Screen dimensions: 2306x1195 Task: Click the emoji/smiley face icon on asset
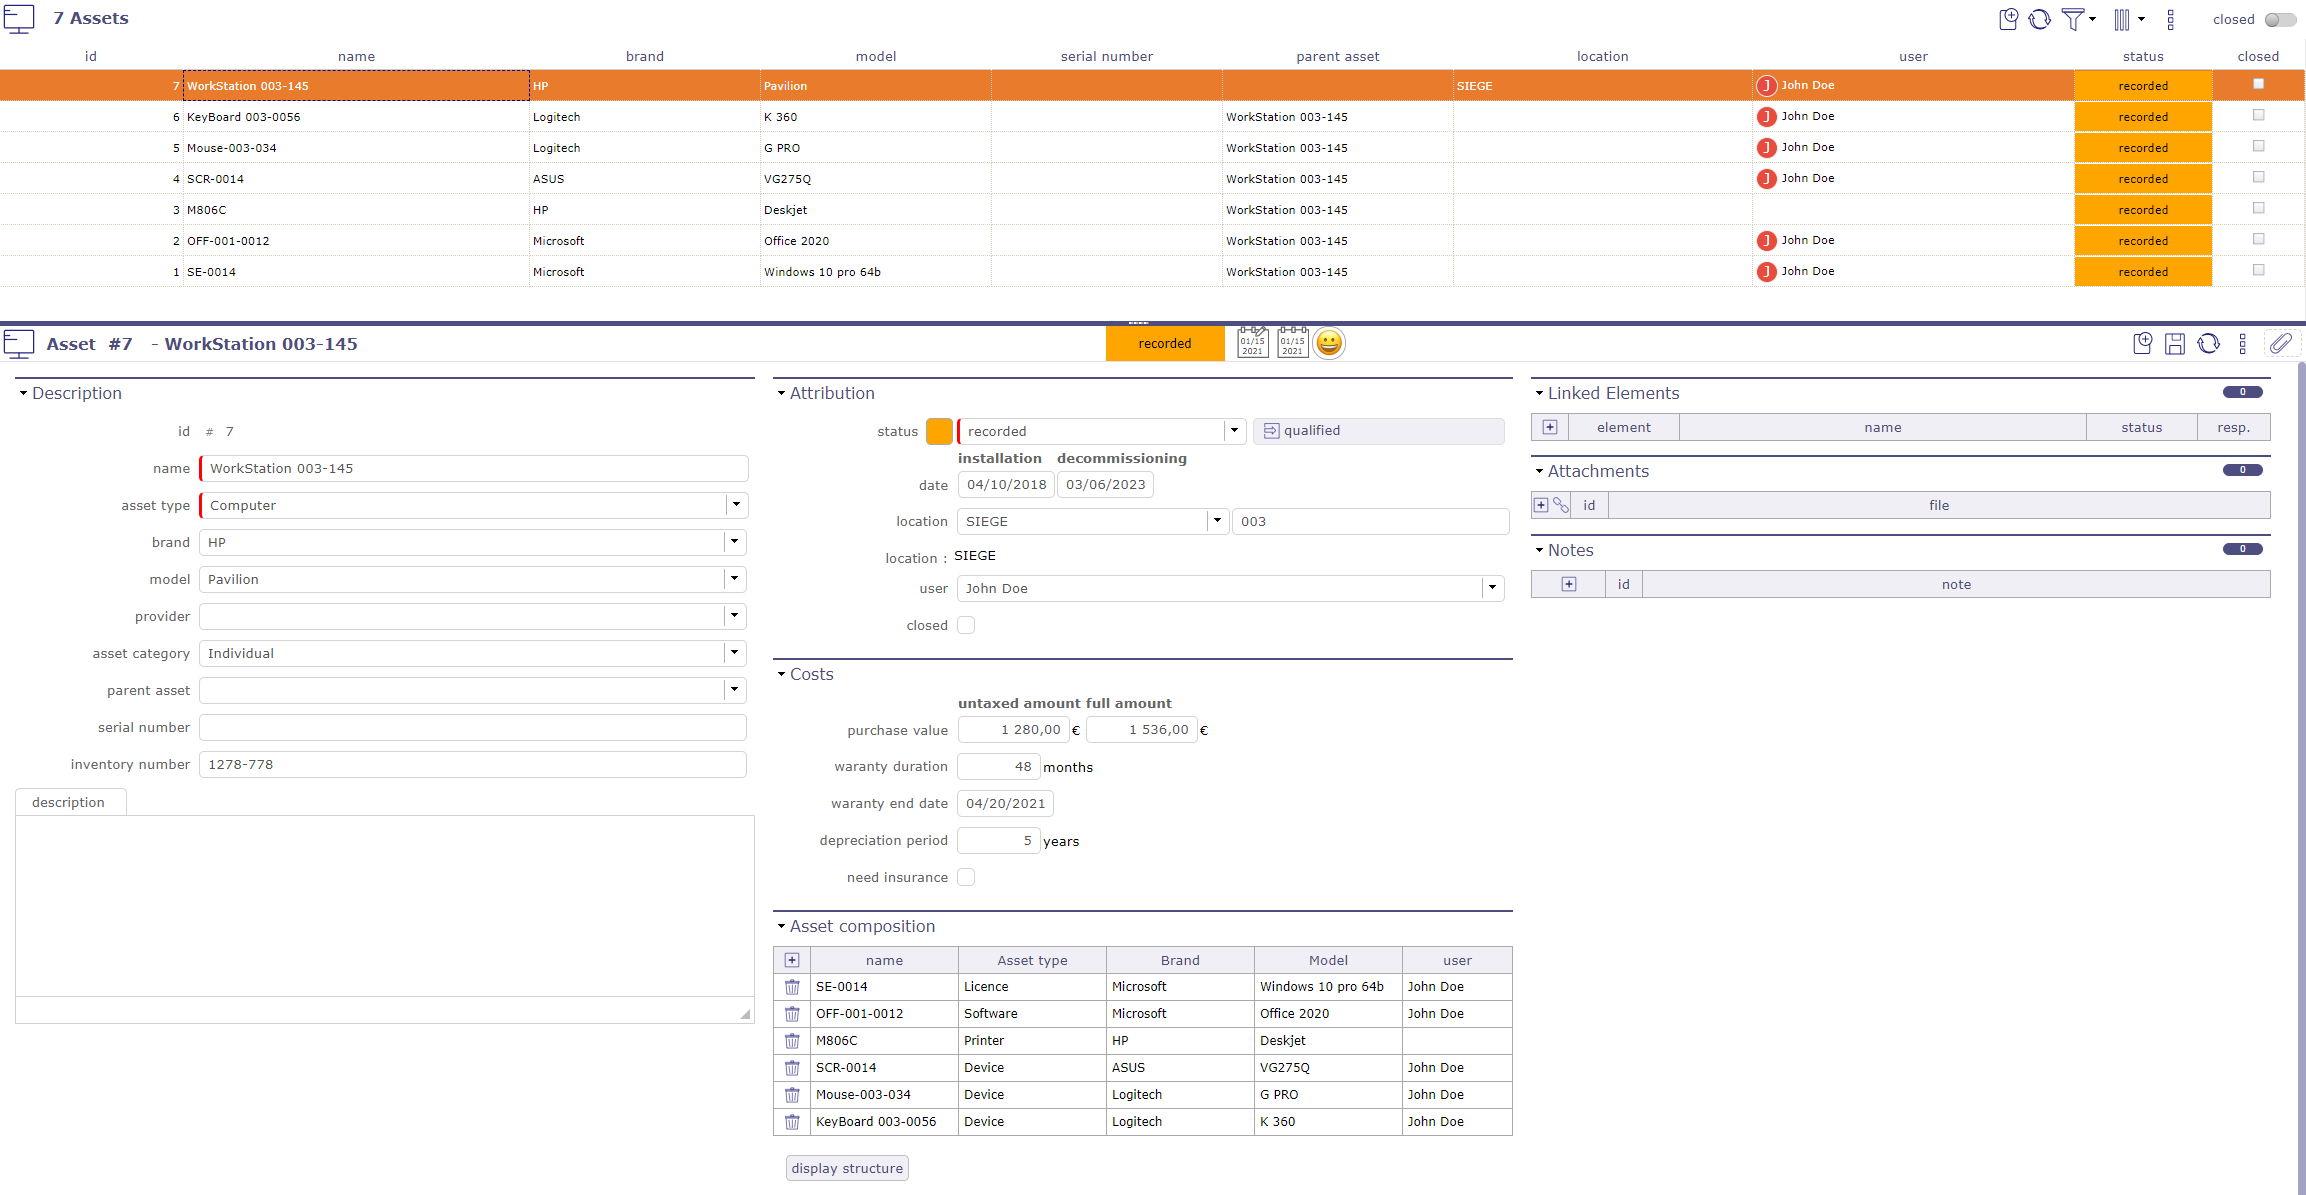tap(1328, 343)
